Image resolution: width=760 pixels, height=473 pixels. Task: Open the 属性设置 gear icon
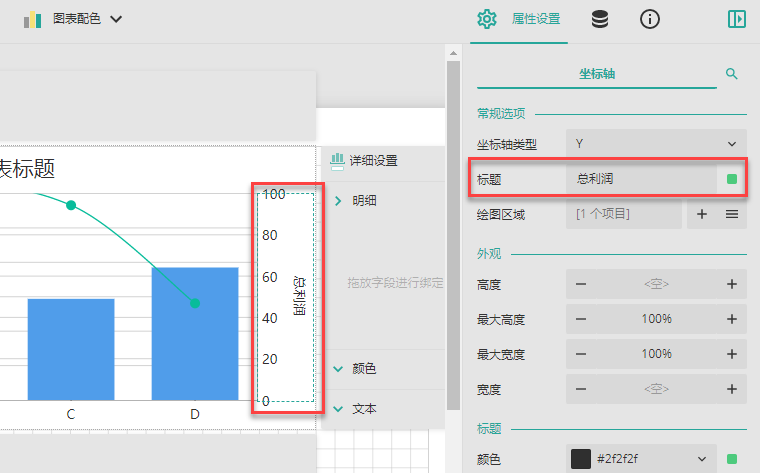(487, 19)
